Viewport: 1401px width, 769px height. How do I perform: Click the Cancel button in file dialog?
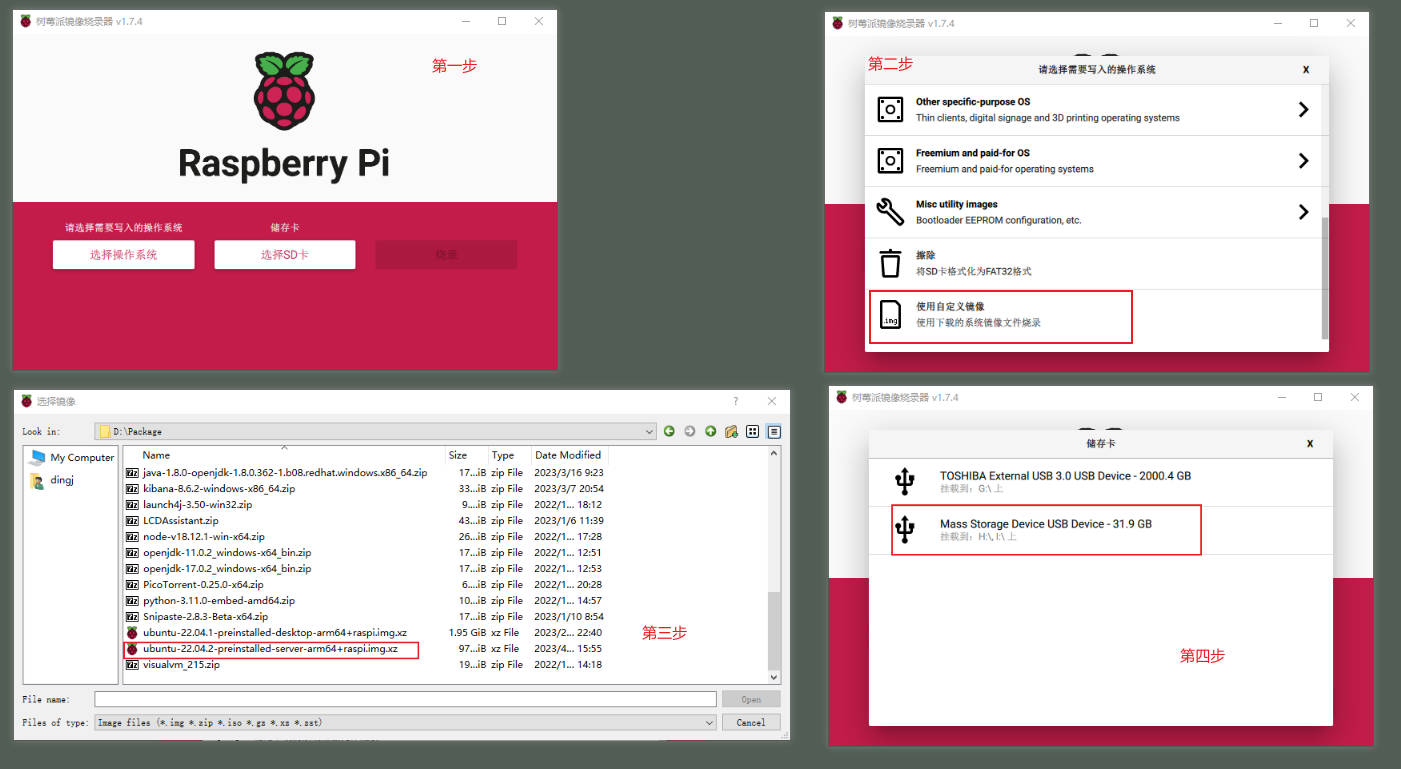[751, 722]
